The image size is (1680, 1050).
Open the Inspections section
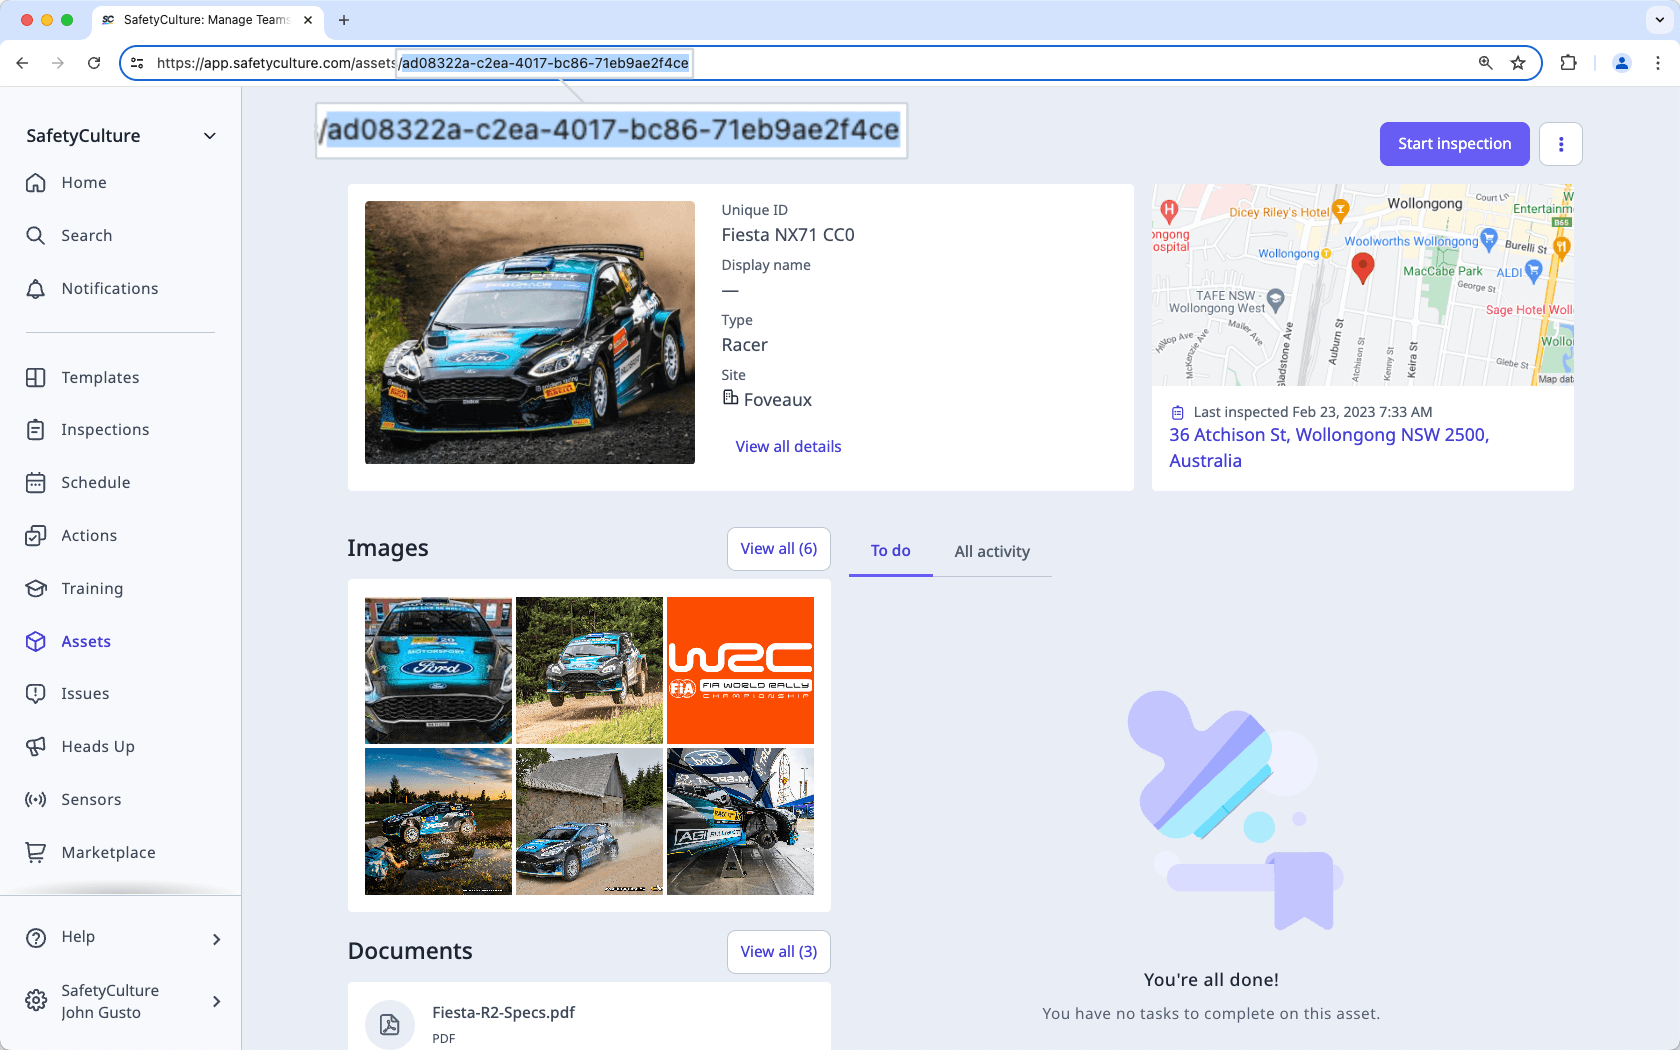click(x=103, y=429)
